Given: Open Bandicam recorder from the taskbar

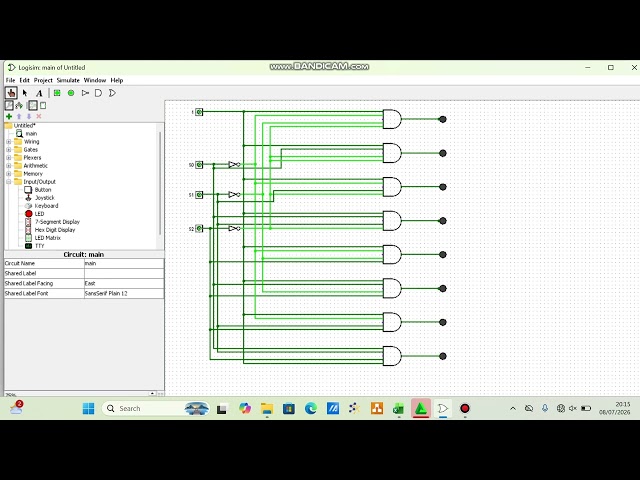Looking at the screenshot, I should (x=464, y=408).
